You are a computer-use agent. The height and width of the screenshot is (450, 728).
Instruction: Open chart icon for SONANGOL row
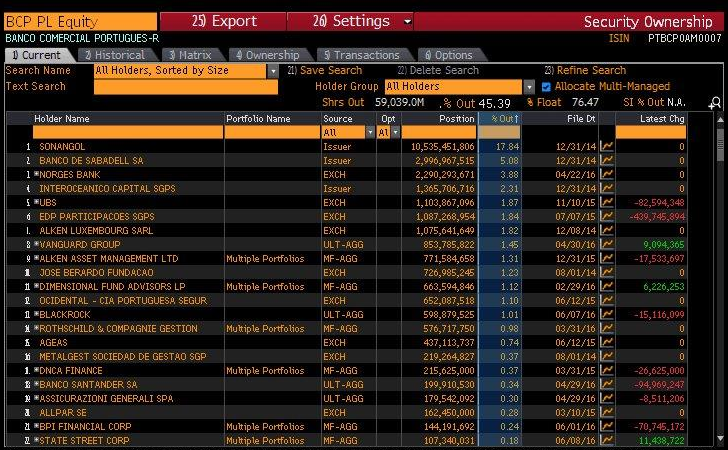click(606, 146)
